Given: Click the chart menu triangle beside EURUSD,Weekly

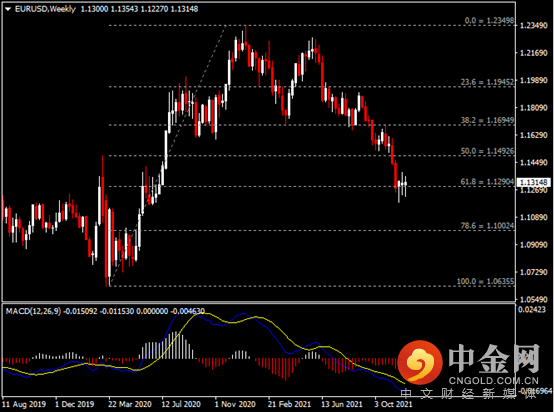Looking at the screenshot, I should pos(8,9).
